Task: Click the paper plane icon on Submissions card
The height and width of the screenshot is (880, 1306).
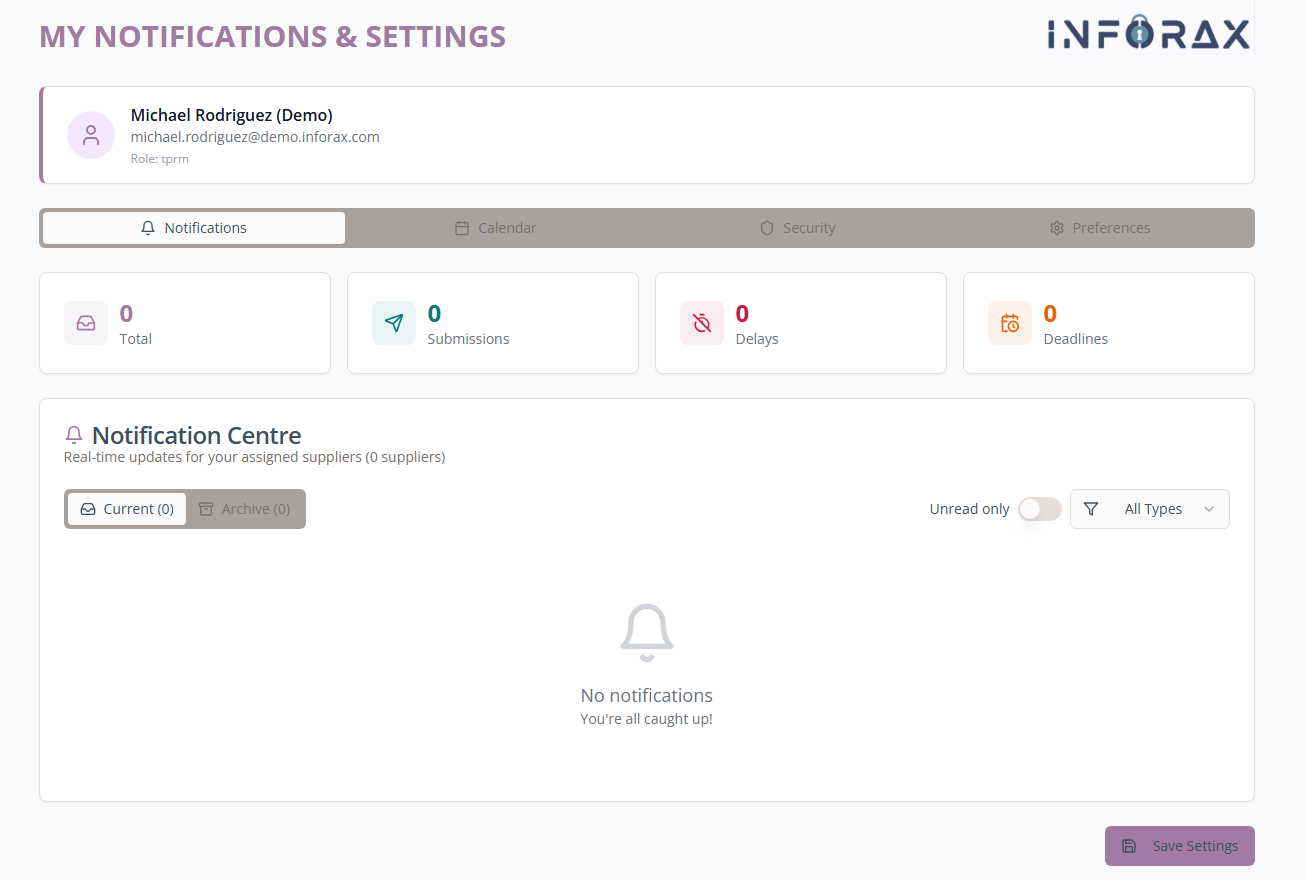Action: [394, 323]
